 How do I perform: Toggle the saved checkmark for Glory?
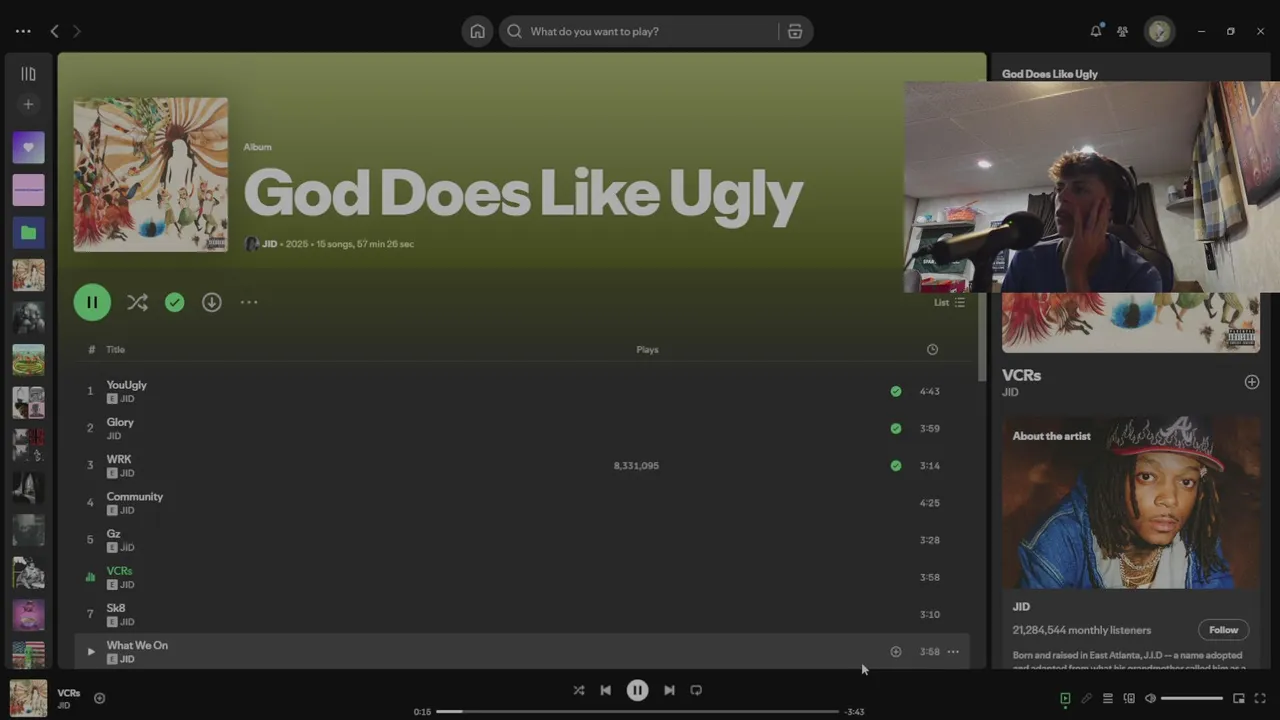[896, 428]
